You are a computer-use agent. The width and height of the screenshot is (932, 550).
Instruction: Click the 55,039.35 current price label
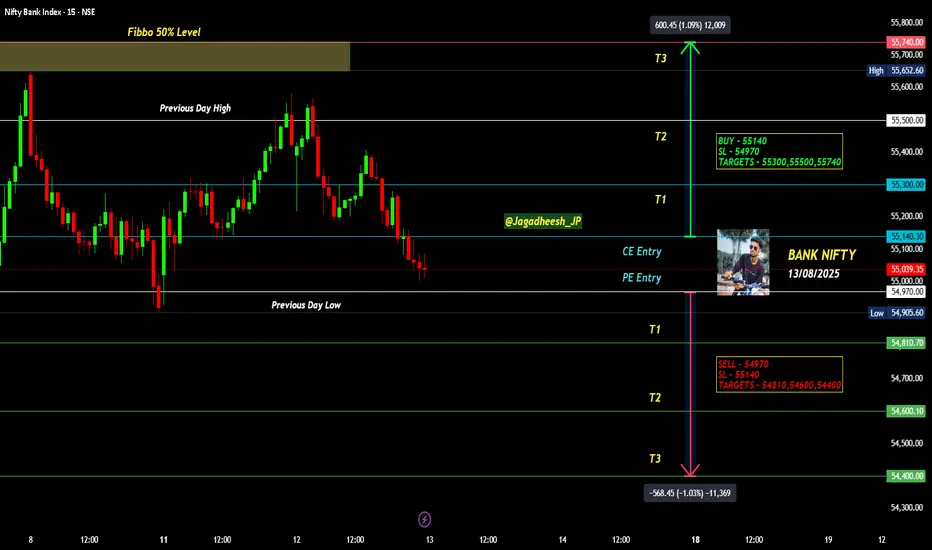click(906, 269)
